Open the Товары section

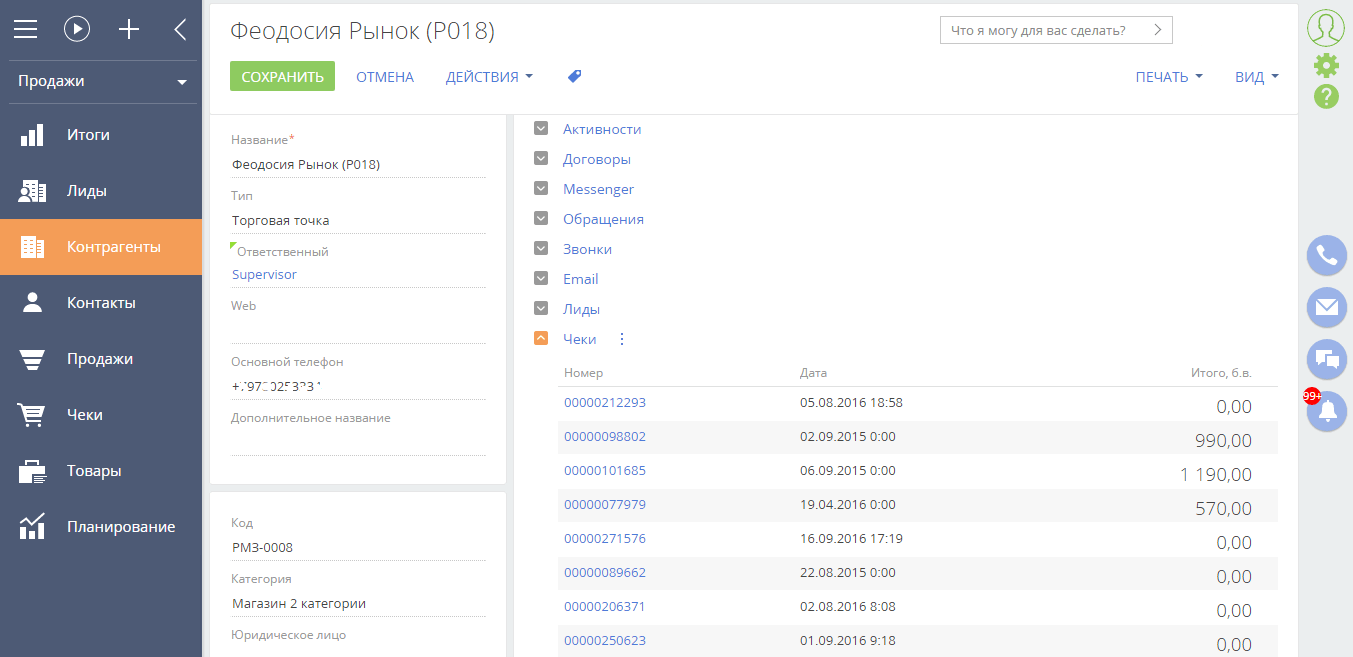pyautogui.click(x=101, y=471)
